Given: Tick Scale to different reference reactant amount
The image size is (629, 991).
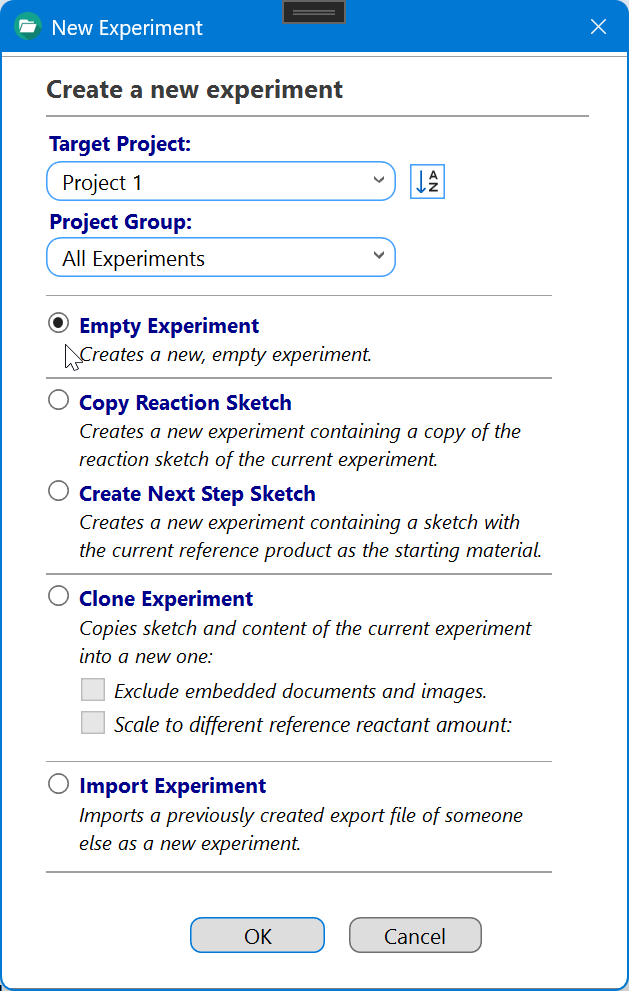Looking at the screenshot, I should click(x=93, y=723).
